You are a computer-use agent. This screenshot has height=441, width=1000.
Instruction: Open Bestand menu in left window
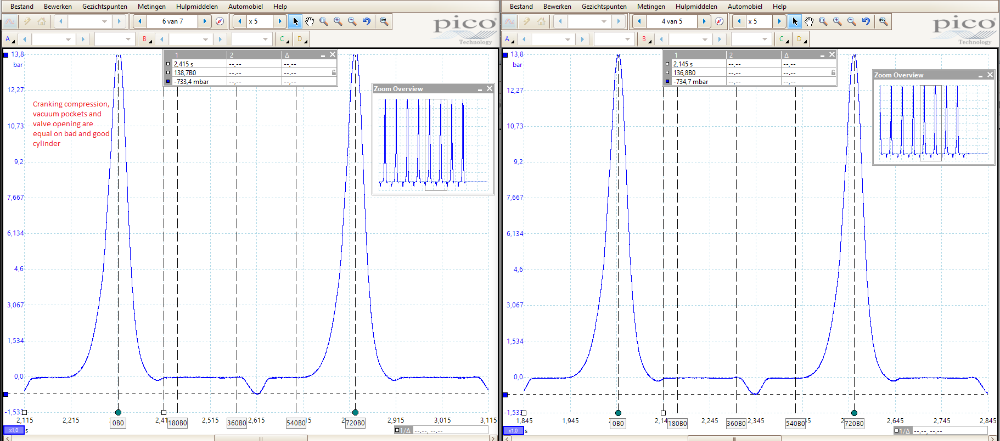click(x=21, y=6)
